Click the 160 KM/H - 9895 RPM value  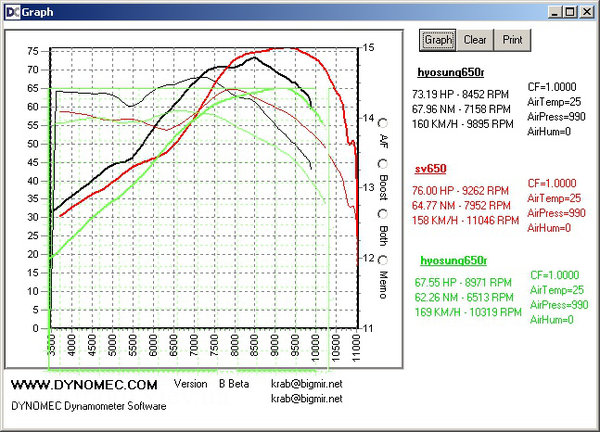pos(463,124)
